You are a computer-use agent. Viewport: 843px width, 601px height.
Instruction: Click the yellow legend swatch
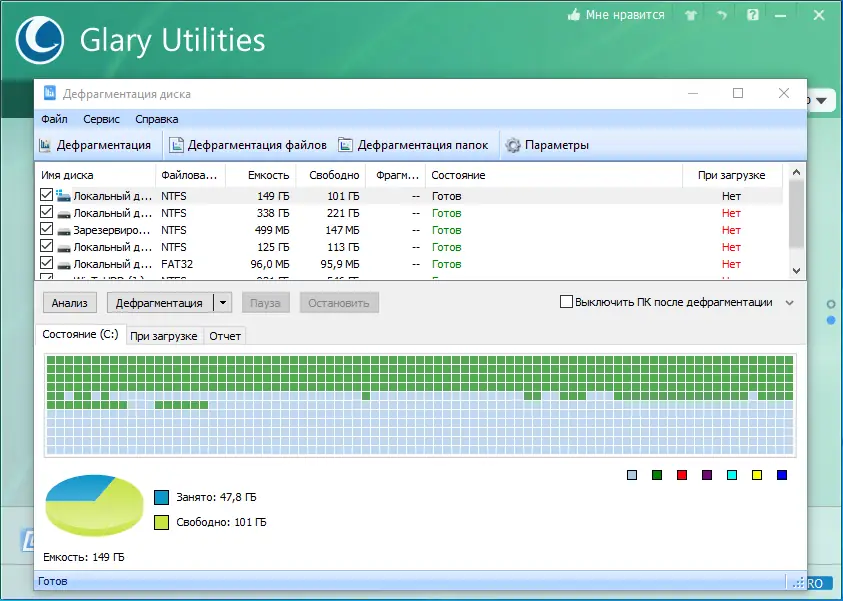pyautogui.click(x=757, y=475)
